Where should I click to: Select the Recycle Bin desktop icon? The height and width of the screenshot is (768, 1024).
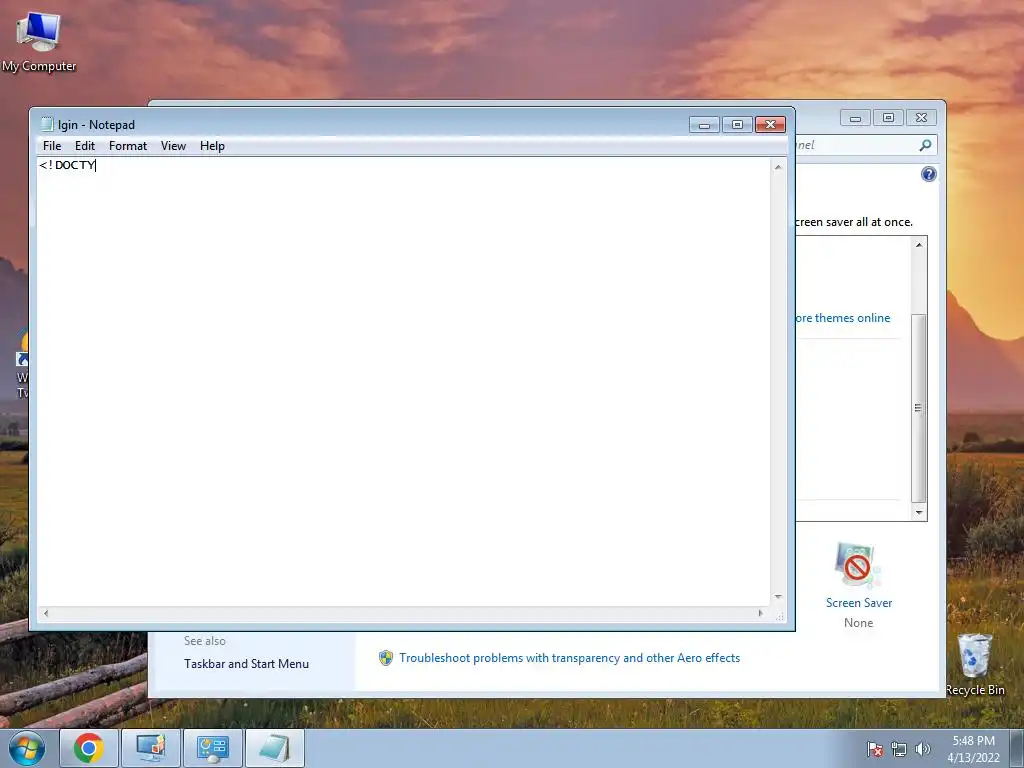(975, 664)
